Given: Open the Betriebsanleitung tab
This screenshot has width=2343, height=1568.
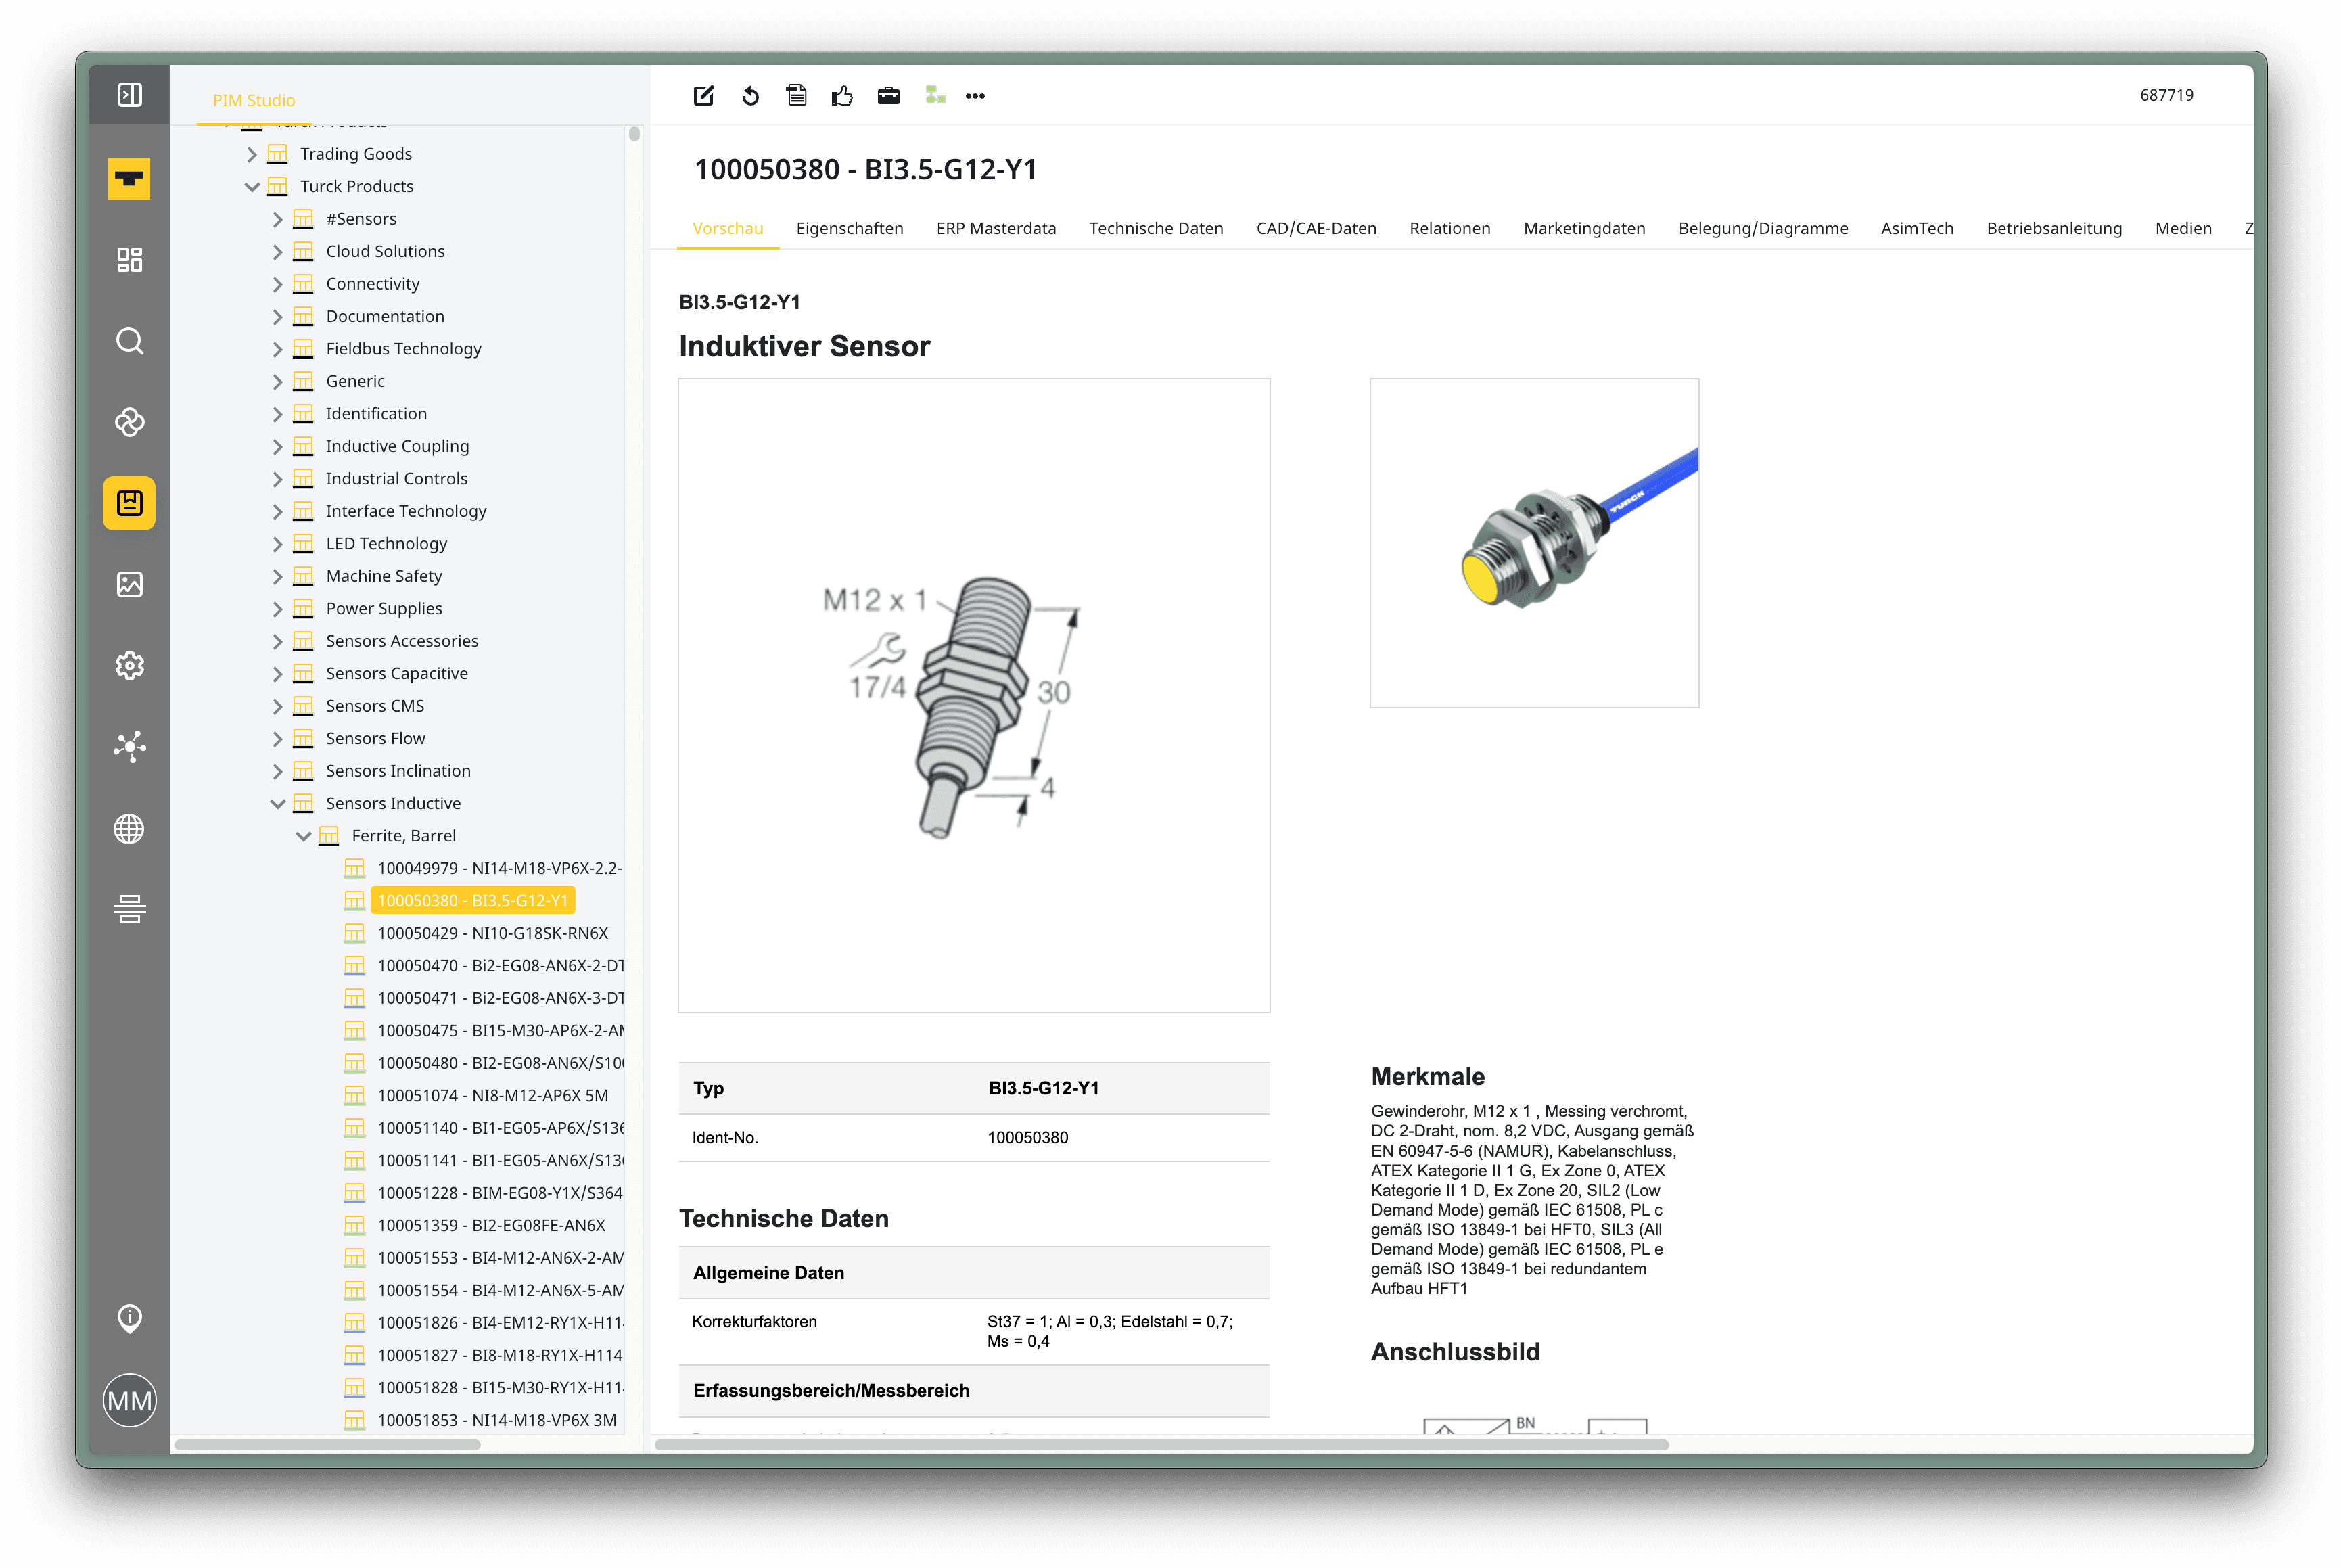Looking at the screenshot, I should pyautogui.click(x=2054, y=228).
